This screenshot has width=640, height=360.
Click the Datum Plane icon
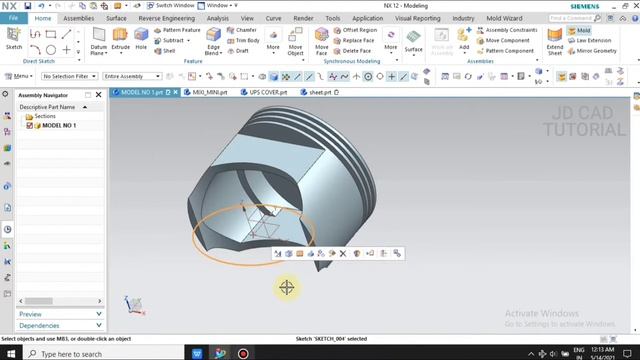tap(98, 35)
